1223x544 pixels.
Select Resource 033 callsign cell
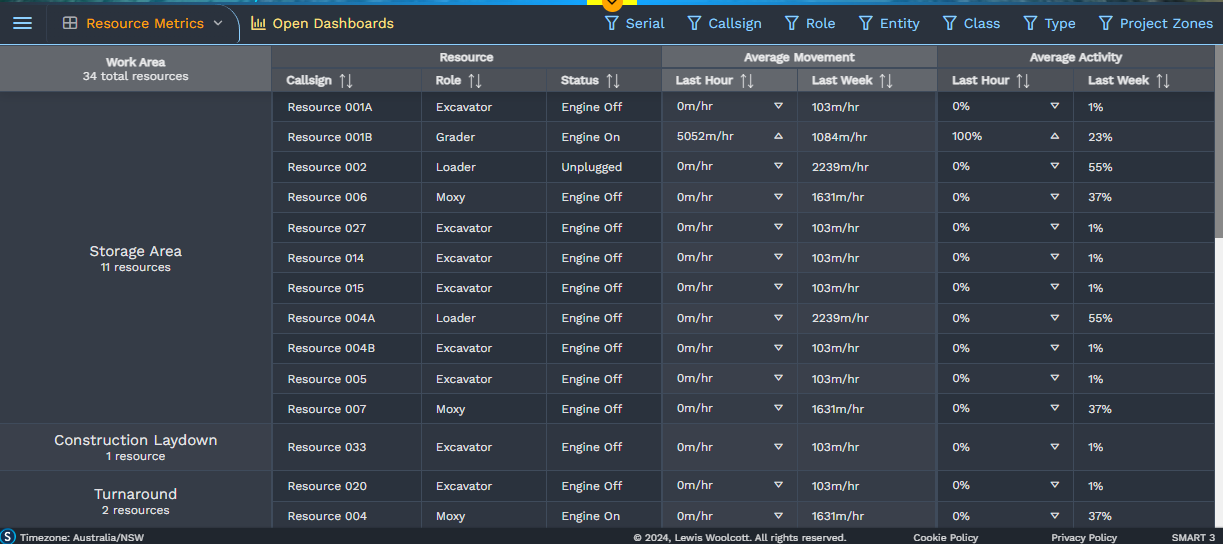[346, 447]
